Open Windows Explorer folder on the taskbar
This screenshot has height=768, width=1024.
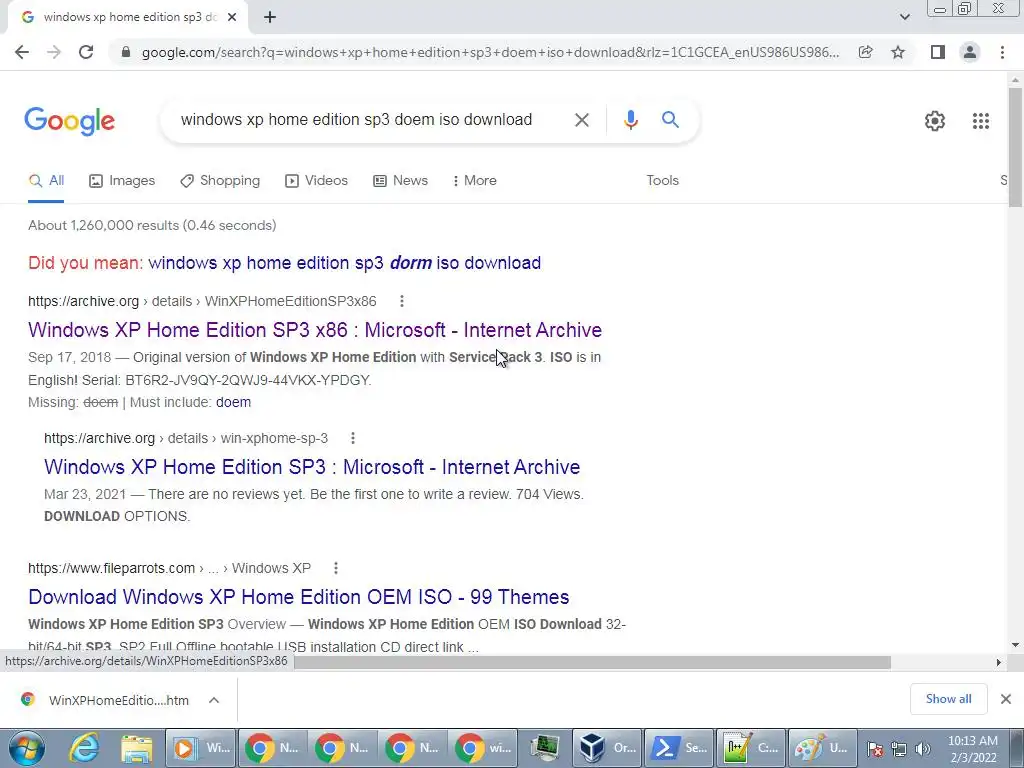136,748
